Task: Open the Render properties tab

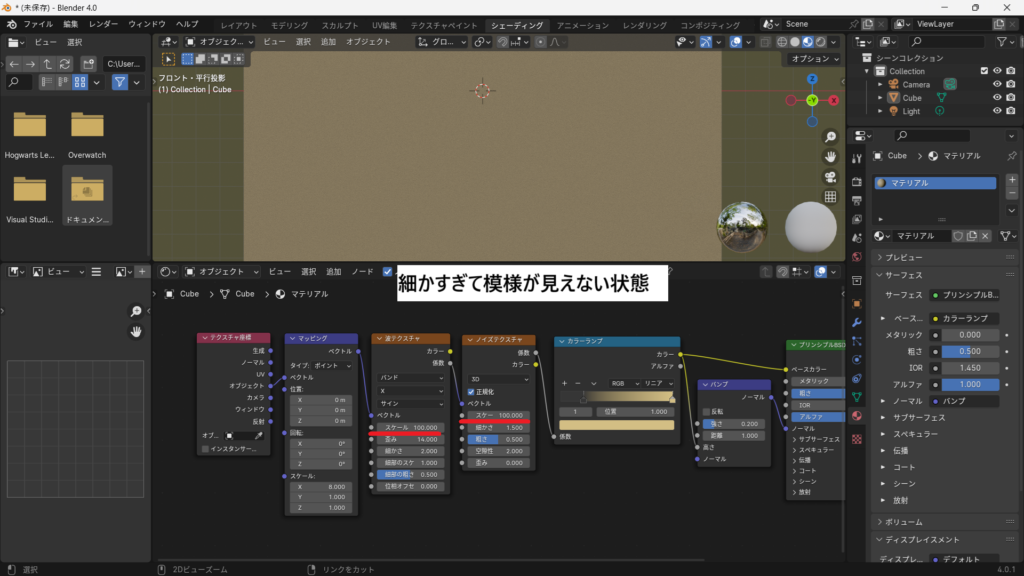Action: (x=857, y=181)
